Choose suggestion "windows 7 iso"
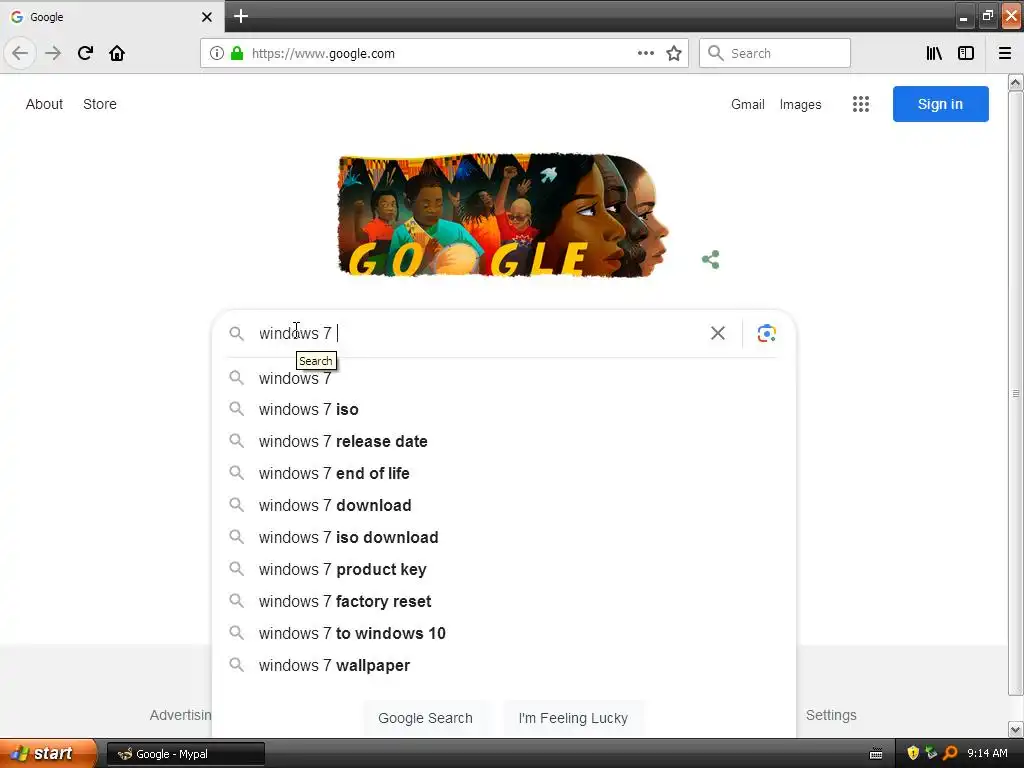This screenshot has height=768, width=1024. (x=504, y=409)
